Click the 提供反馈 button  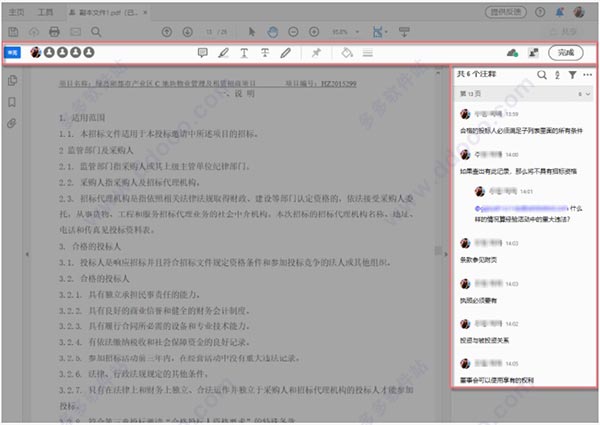[x=505, y=12]
